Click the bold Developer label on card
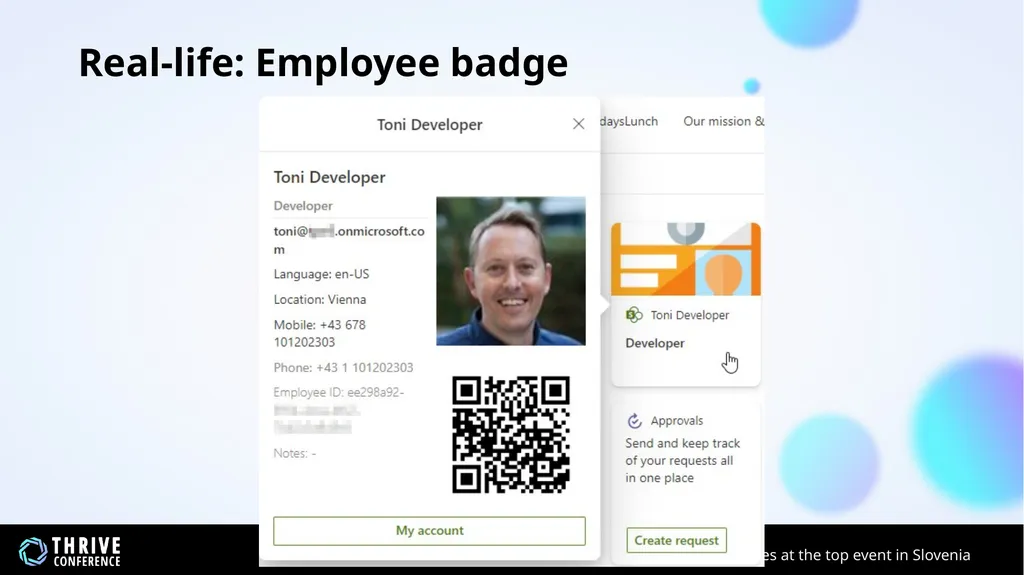The image size is (1024, 575). pyautogui.click(x=655, y=343)
